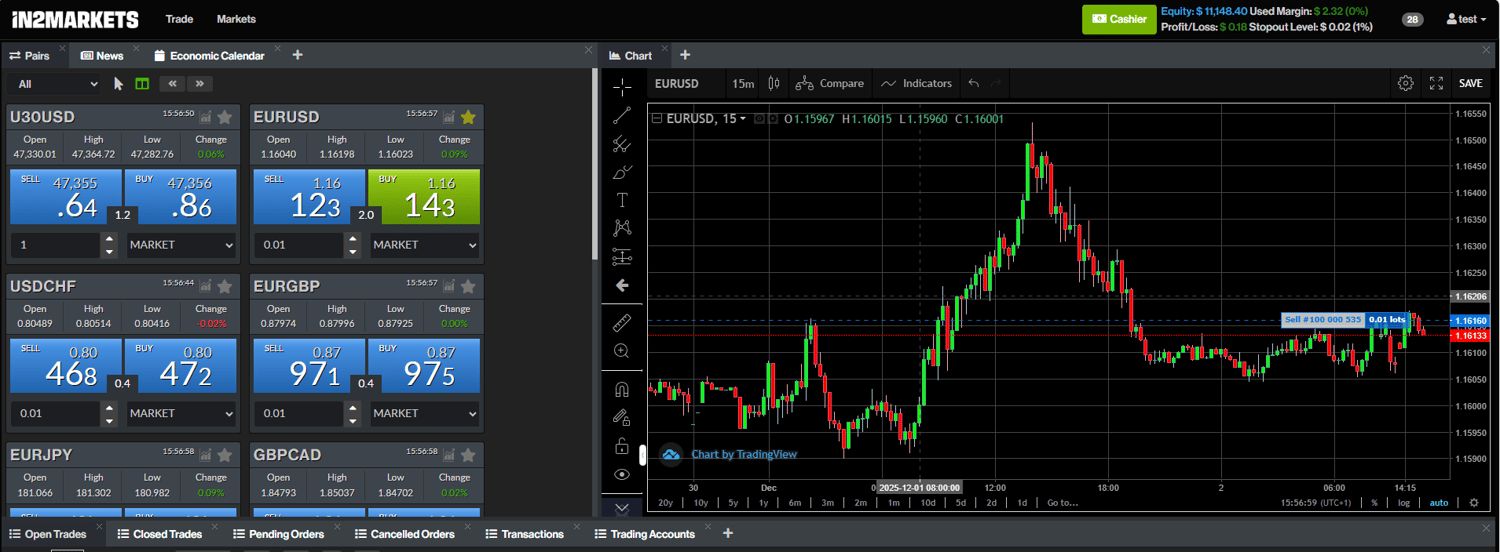Open chart settings gear in top toolbar
This screenshot has height=552, width=1500.
[x=1405, y=83]
